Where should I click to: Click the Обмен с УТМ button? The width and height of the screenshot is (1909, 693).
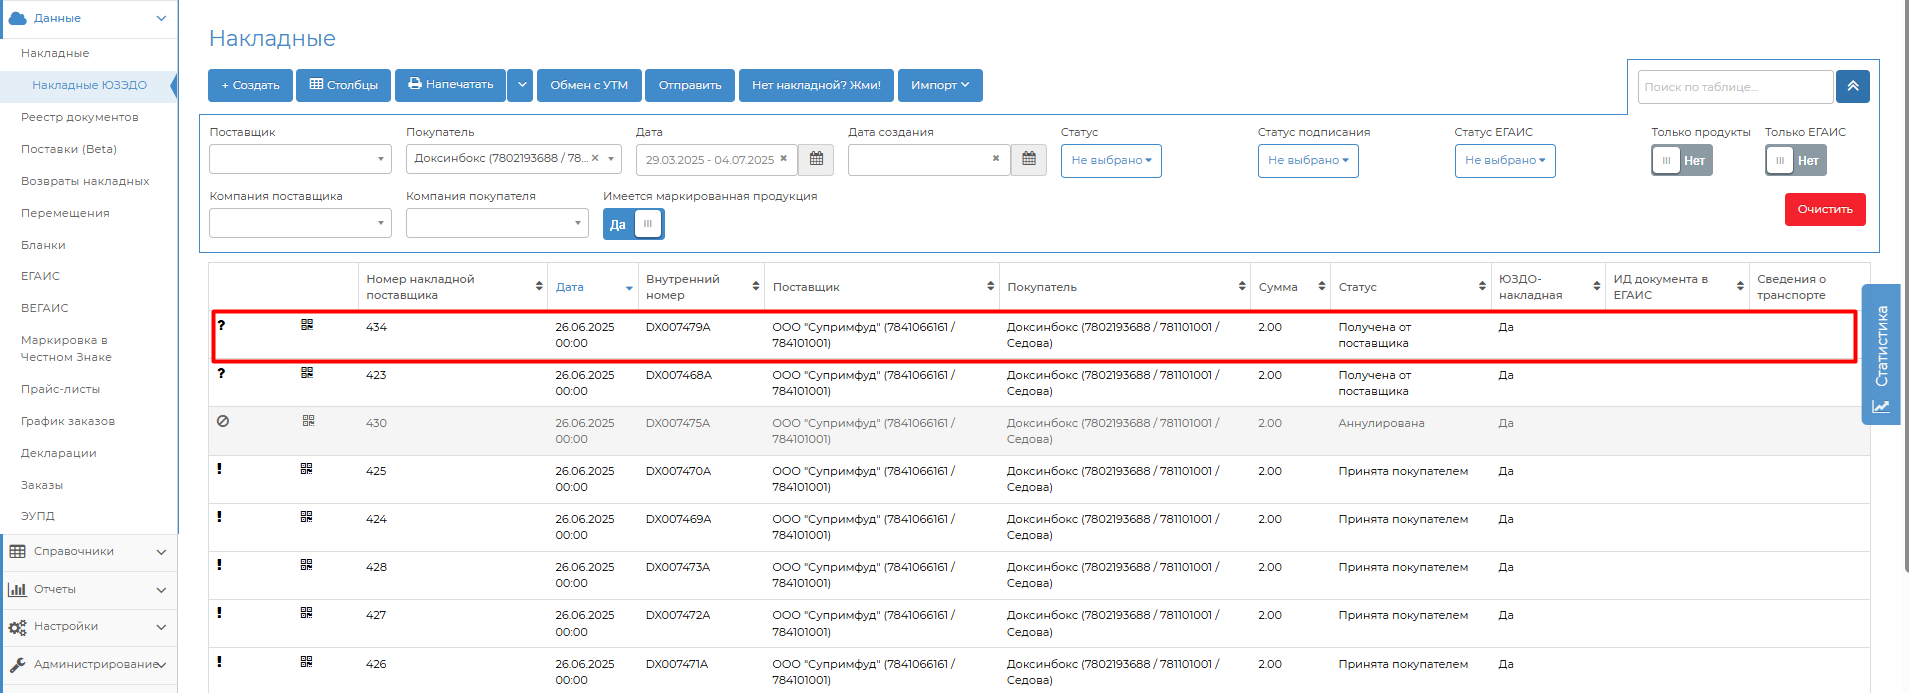pos(589,86)
